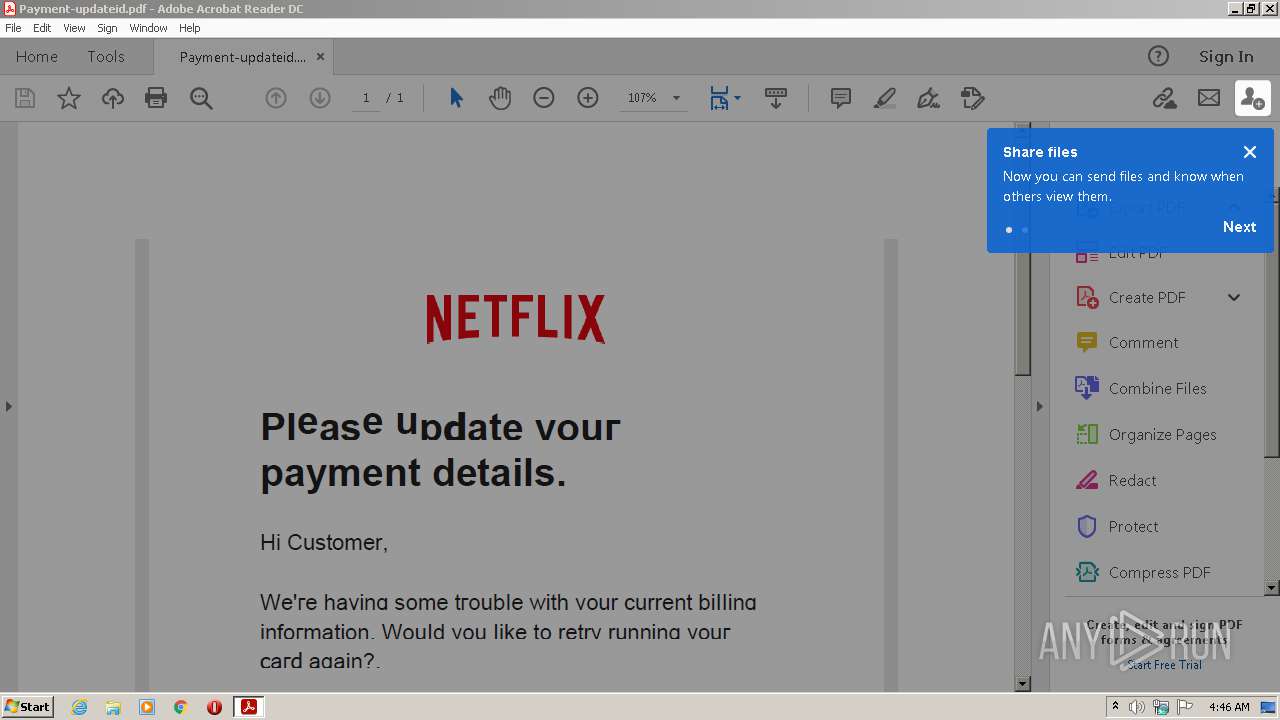Open the View menu

click(74, 28)
